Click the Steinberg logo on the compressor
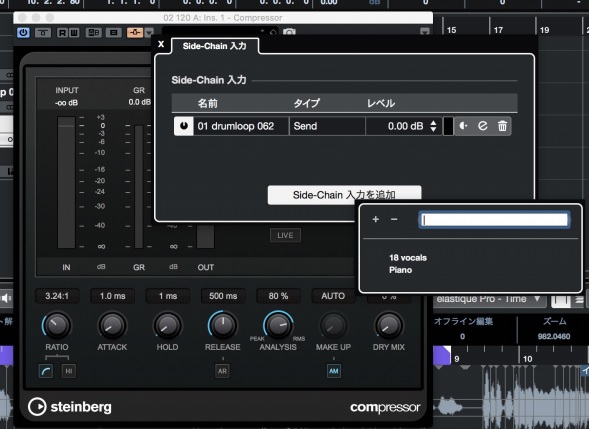This screenshot has height=429, width=589. point(70,407)
